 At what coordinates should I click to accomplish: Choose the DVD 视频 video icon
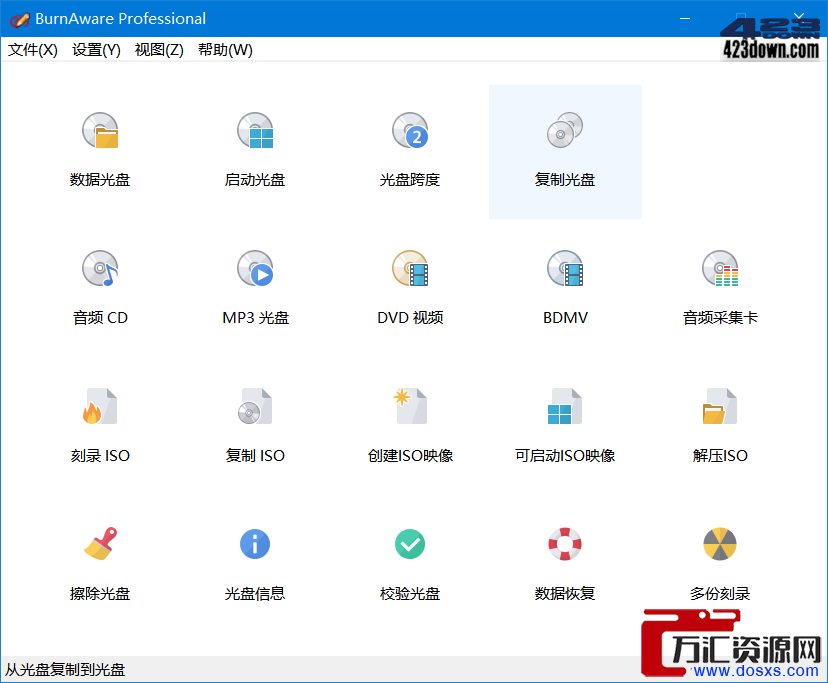tap(410, 268)
